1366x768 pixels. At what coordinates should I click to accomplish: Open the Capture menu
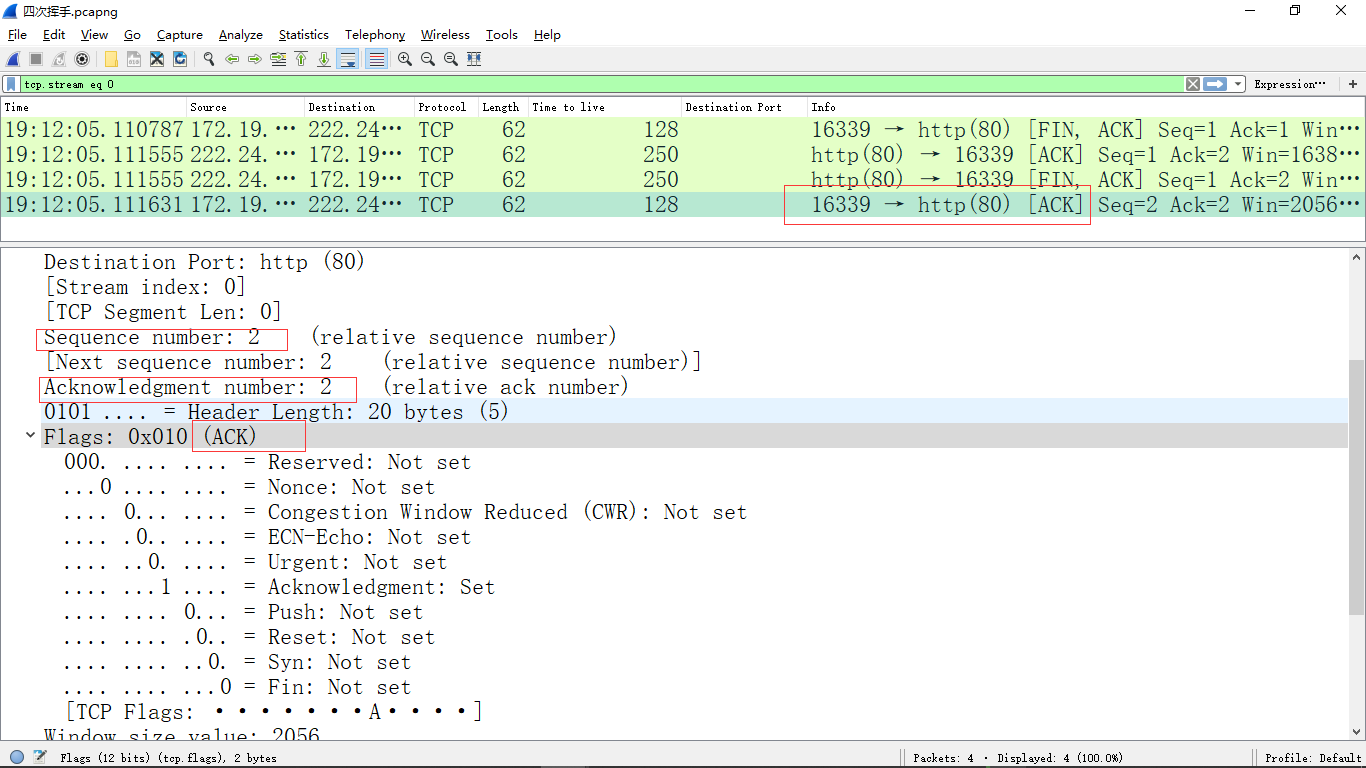pyautogui.click(x=180, y=34)
